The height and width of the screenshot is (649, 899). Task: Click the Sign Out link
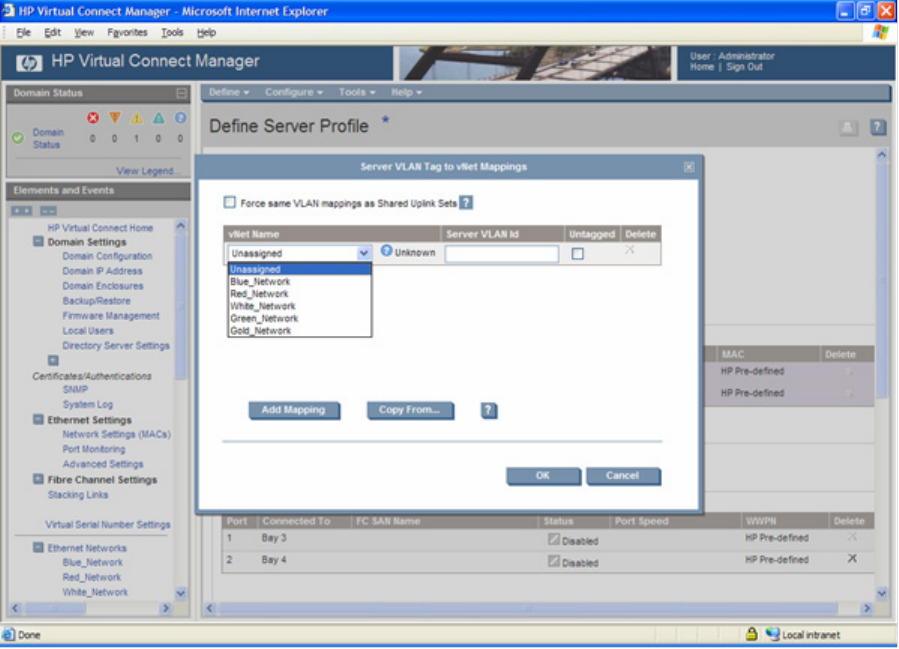(x=744, y=67)
